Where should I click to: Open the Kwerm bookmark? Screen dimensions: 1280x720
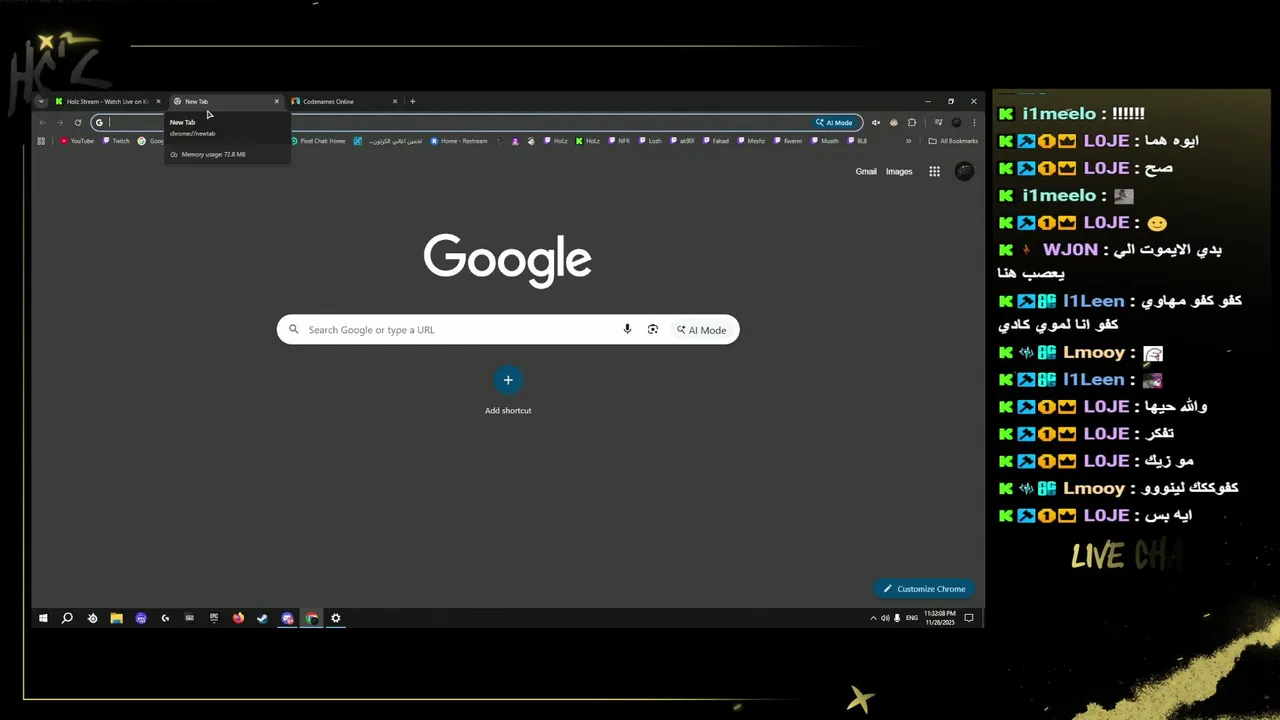click(787, 141)
